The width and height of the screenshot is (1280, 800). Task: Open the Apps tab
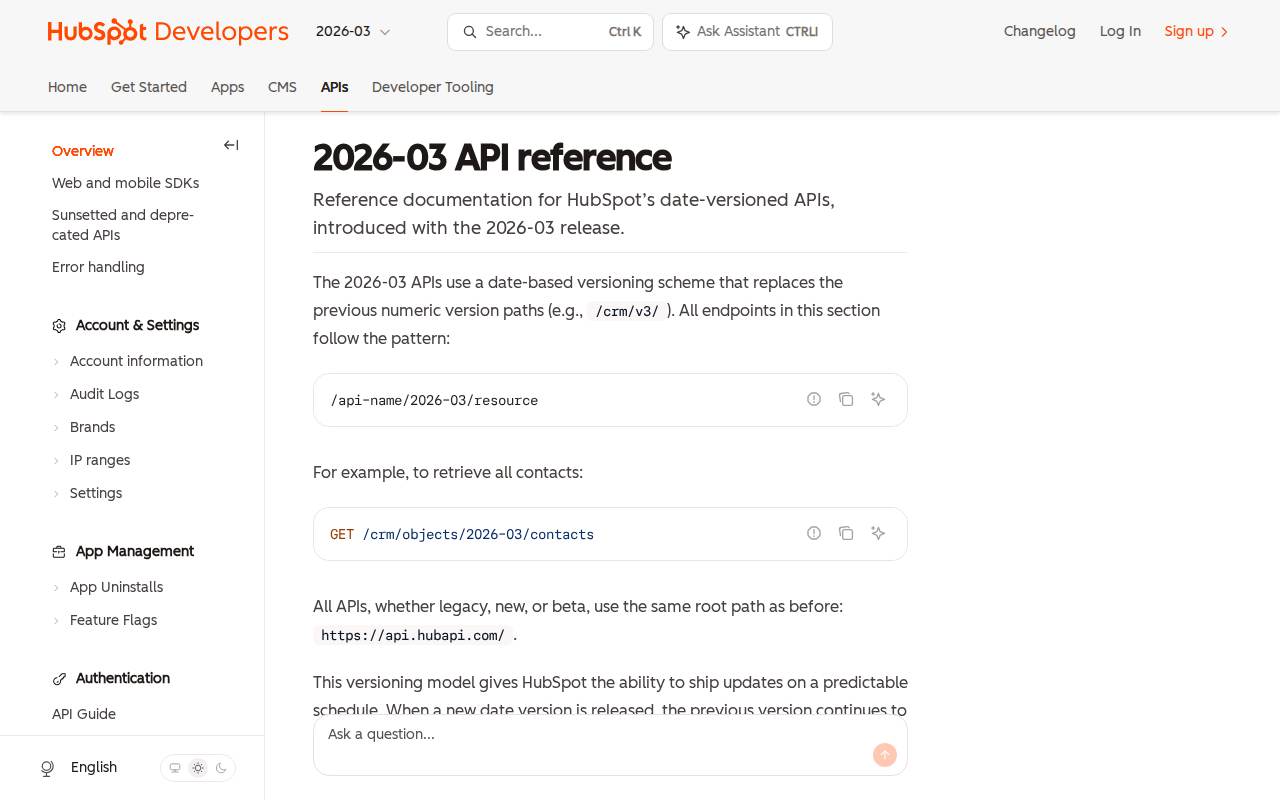click(x=227, y=88)
